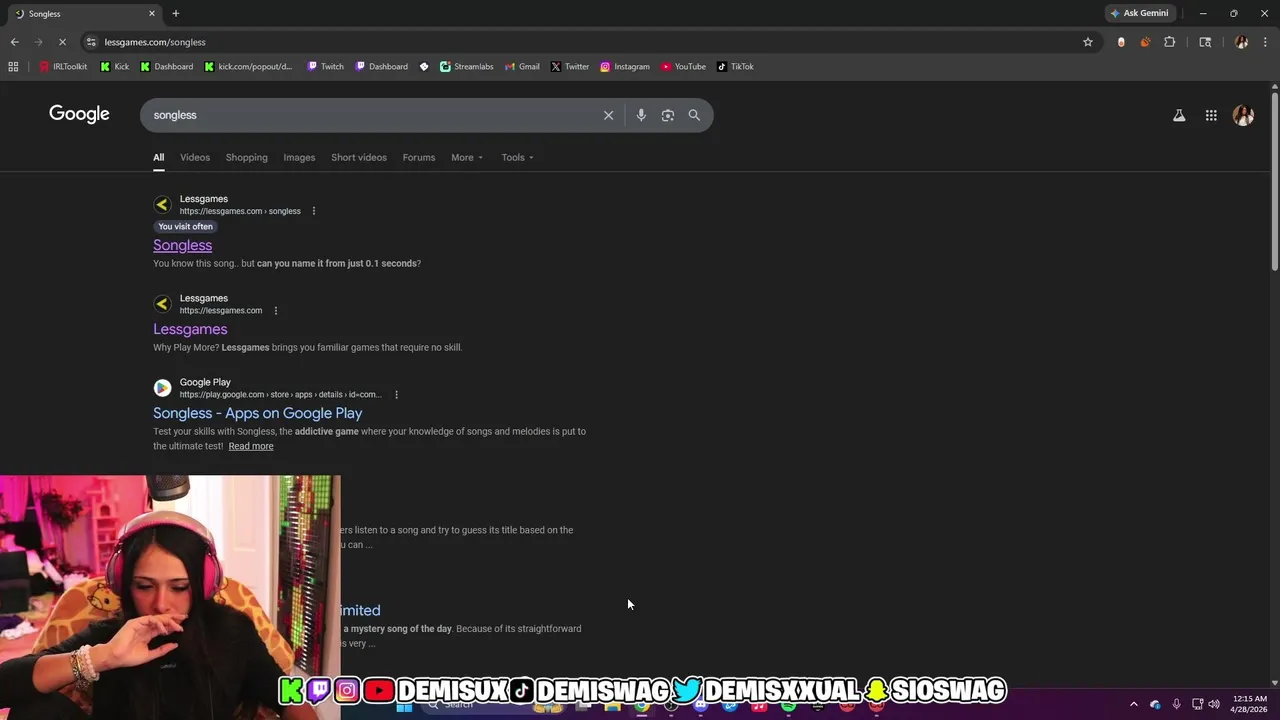Screen dimensions: 1280x720
Task: Expand the Tools dropdown
Action: (517, 157)
